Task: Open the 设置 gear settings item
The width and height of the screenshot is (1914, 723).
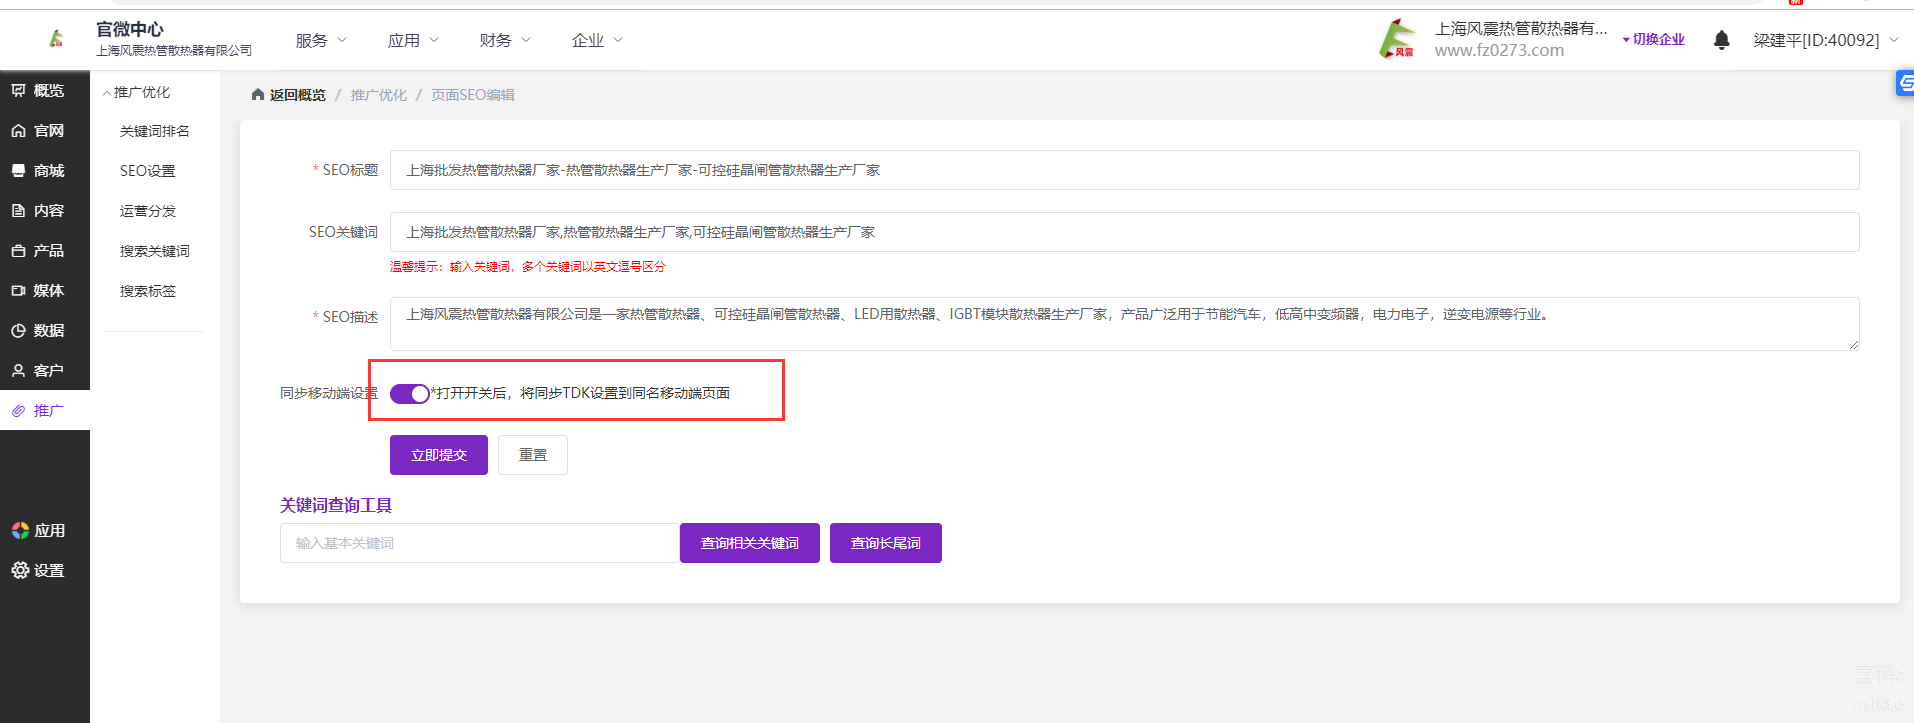Action: (38, 570)
